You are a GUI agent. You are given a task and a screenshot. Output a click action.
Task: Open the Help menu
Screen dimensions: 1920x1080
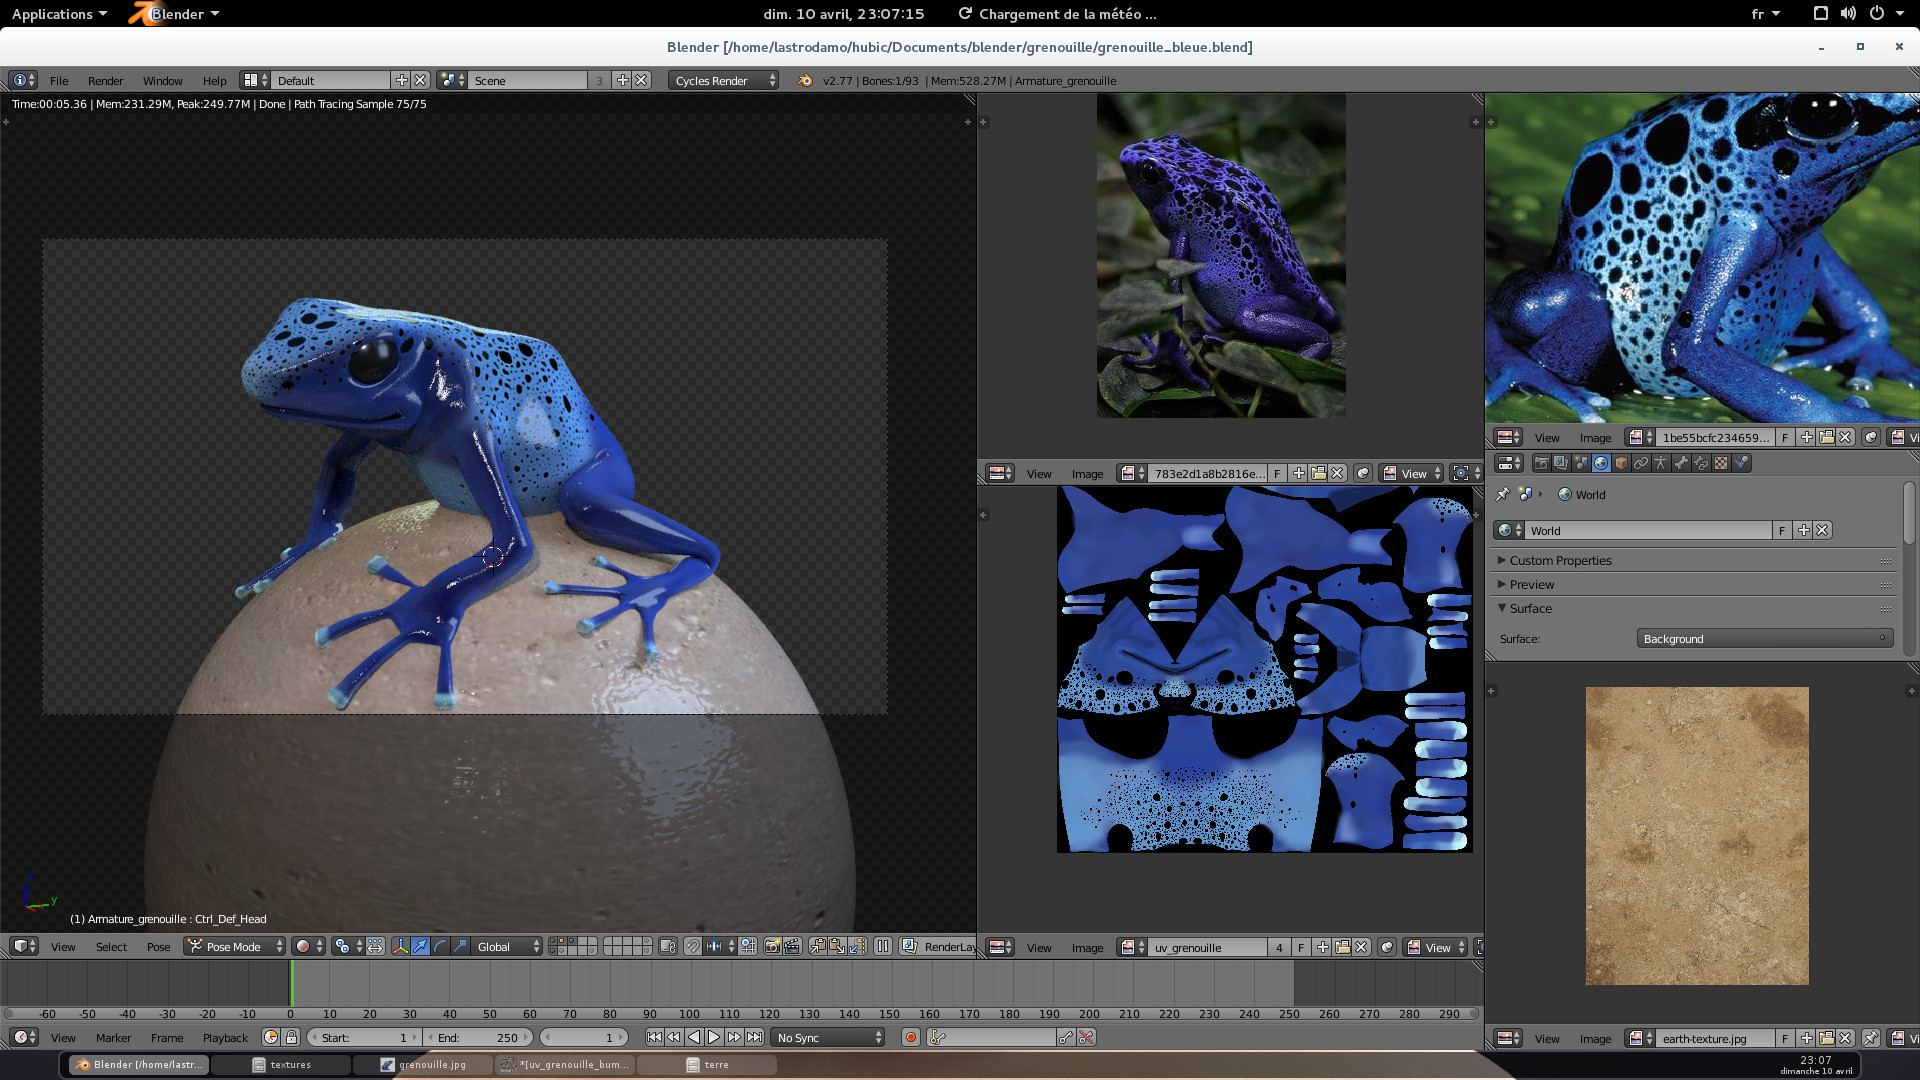tap(214, 81)
